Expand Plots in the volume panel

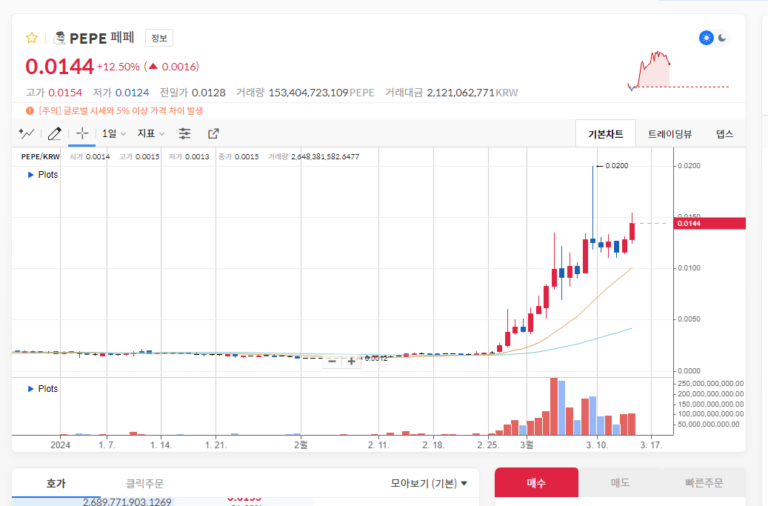click(x=43, y=389)
